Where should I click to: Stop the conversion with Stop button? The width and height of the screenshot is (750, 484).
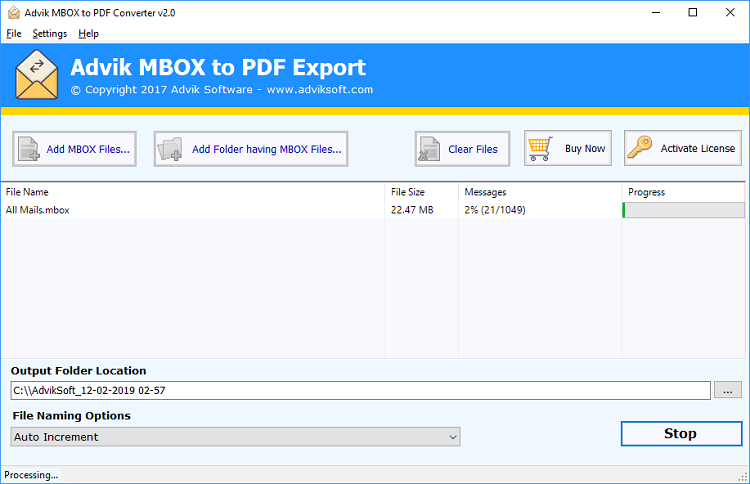tap(681, 433)
